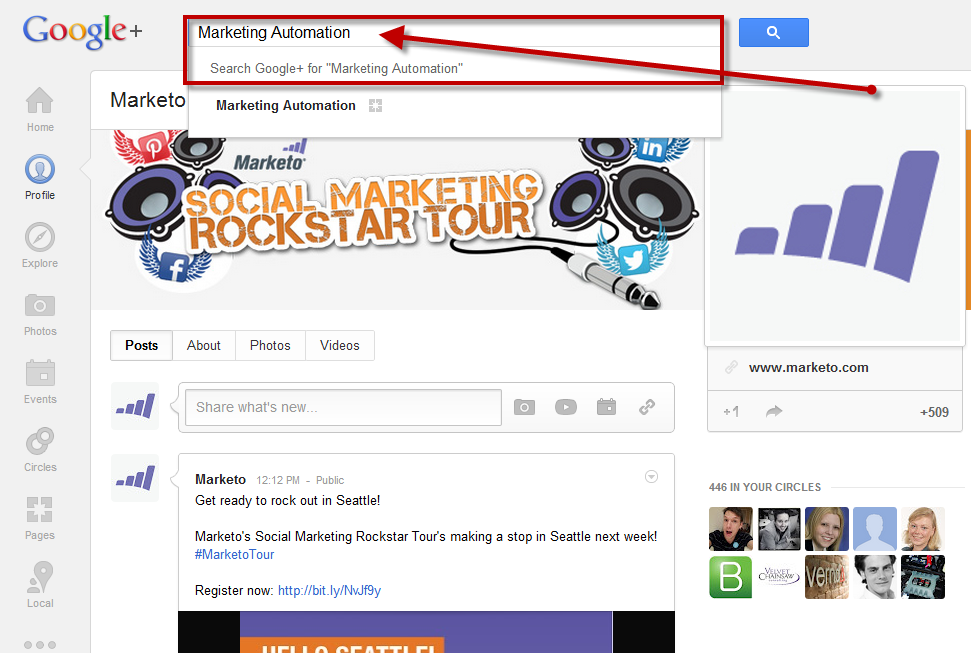
Task: Click the 'Share what's new...' box
Action: [343, 407]
